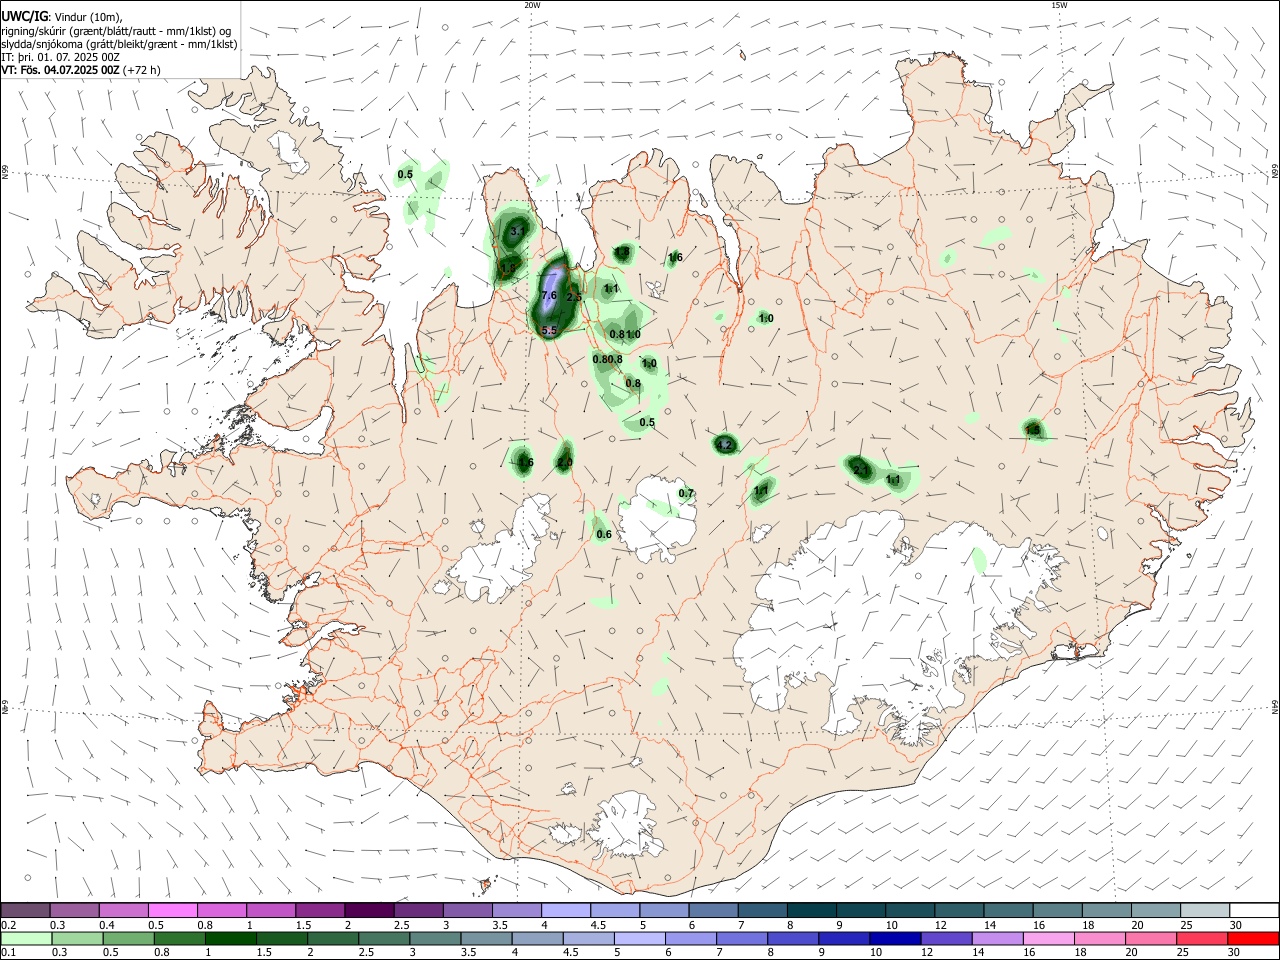Click the UWC/IG title text

pos(24,16)
